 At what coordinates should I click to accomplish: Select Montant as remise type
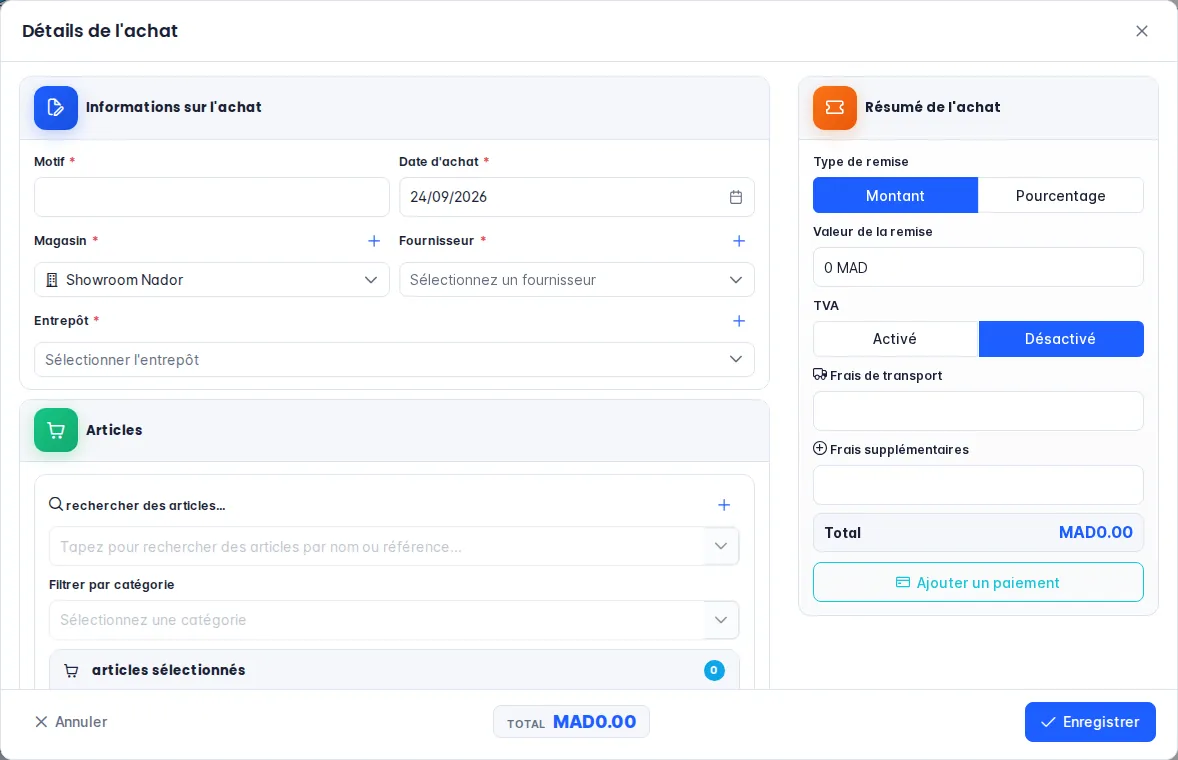click(896, 195)
